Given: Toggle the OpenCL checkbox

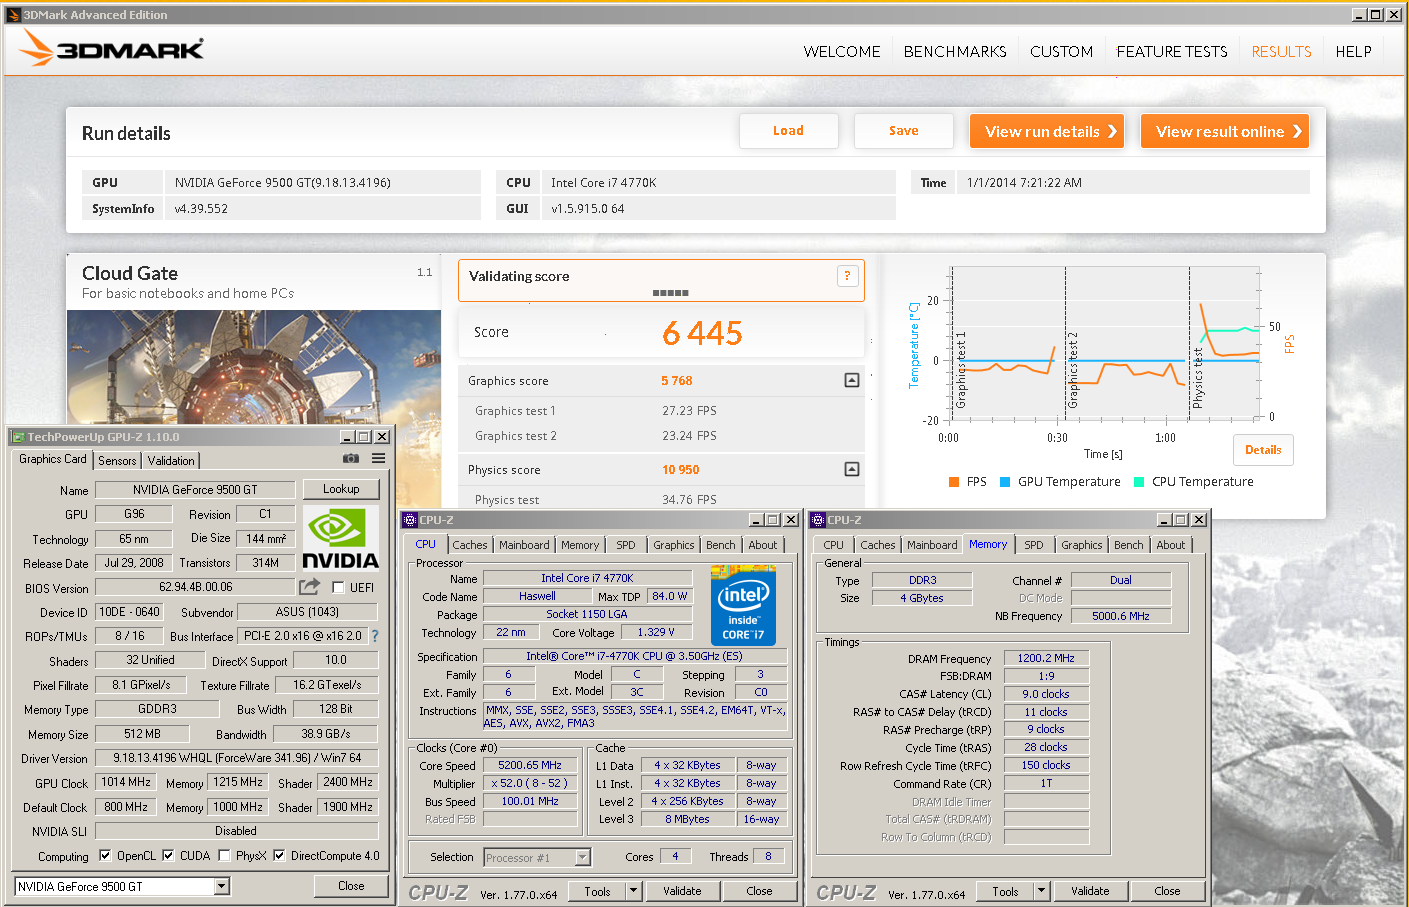Looking at the screenshot, I should pyautogui.click(x=105, y=855).
